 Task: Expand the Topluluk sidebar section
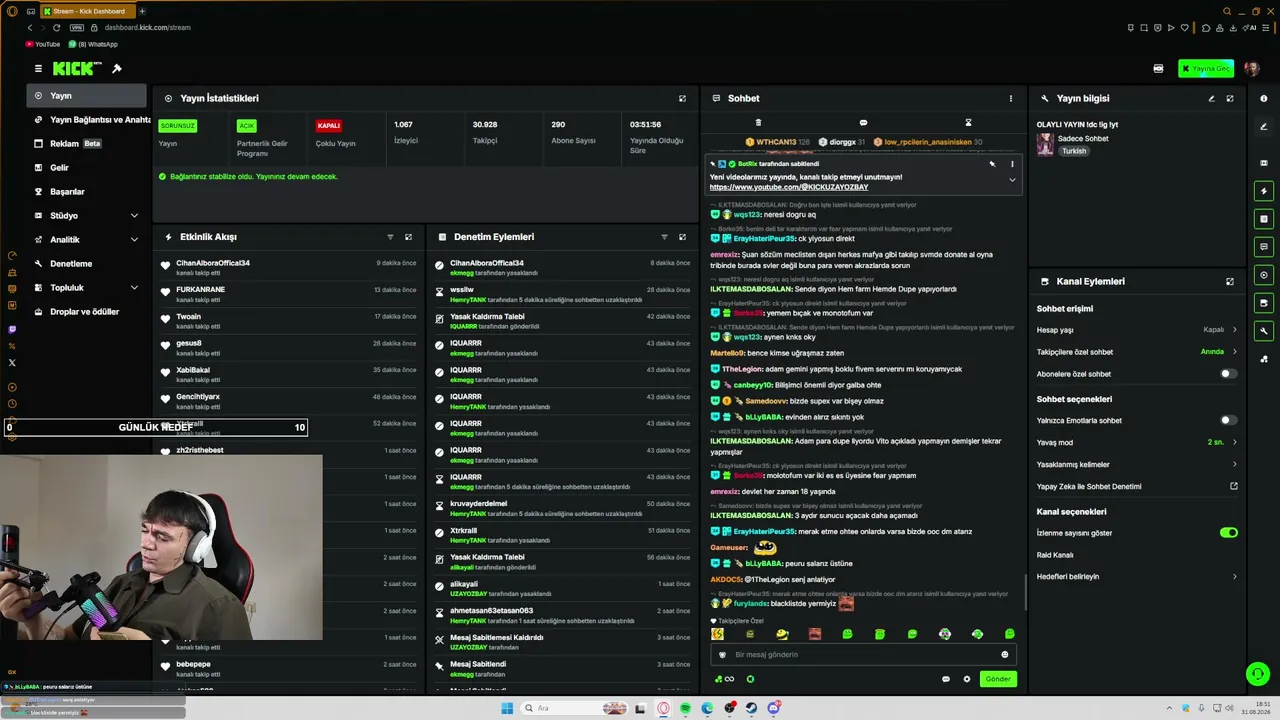click(x=134, y=288)
